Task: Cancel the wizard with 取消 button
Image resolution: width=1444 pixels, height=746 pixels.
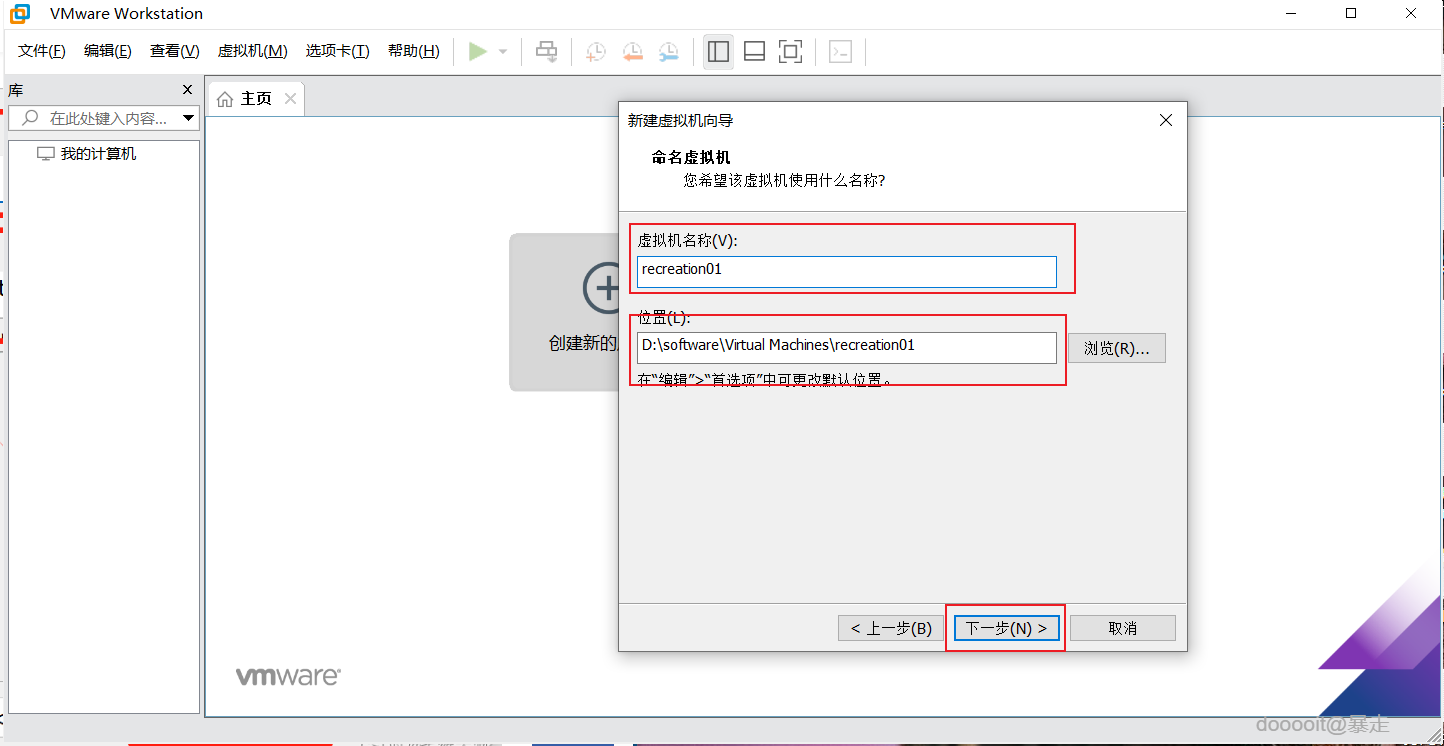Action: pos(1122,627)
